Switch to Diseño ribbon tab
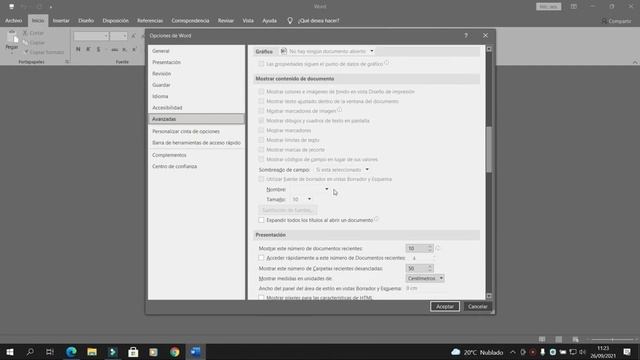 coord(86,20)
